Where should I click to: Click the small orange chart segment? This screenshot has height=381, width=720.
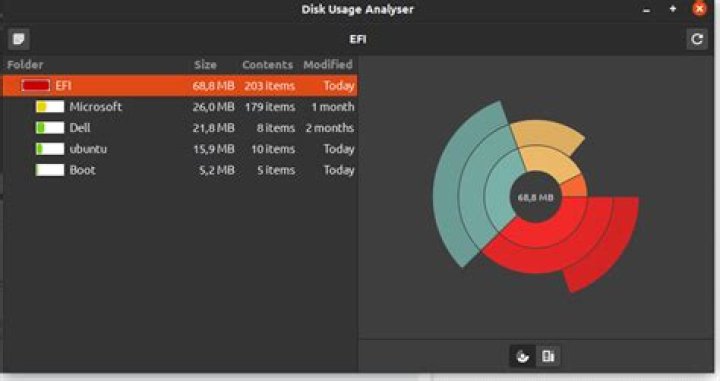pos(575,187)
